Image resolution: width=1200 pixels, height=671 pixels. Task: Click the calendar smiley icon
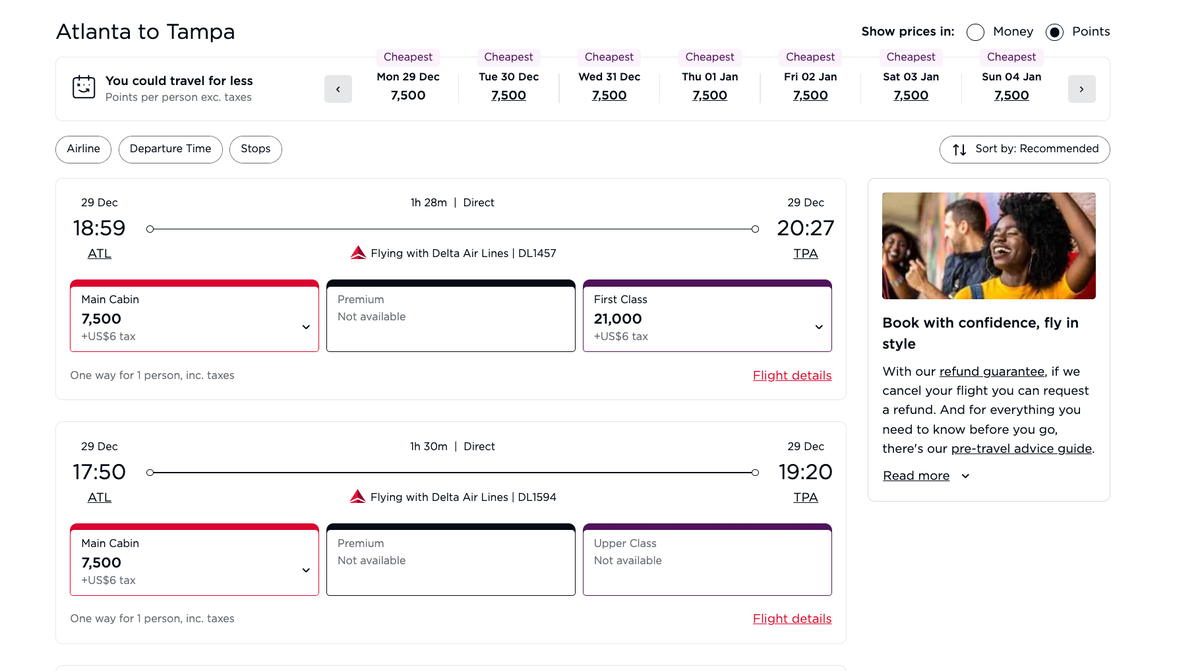click(84, 88)
